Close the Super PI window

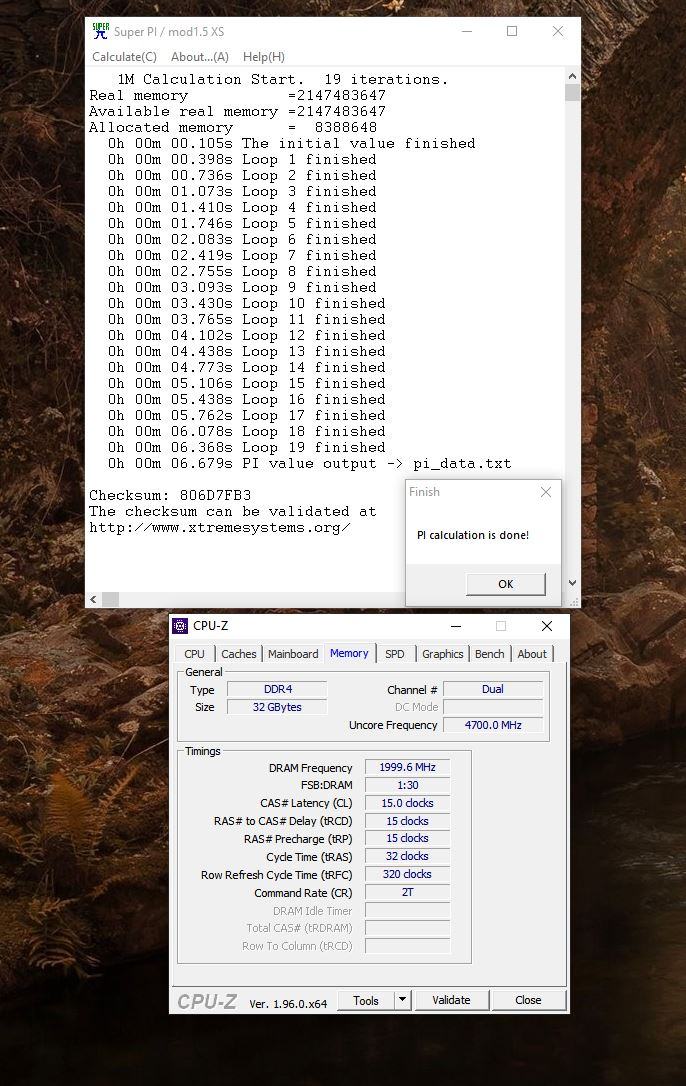point(558,31)
